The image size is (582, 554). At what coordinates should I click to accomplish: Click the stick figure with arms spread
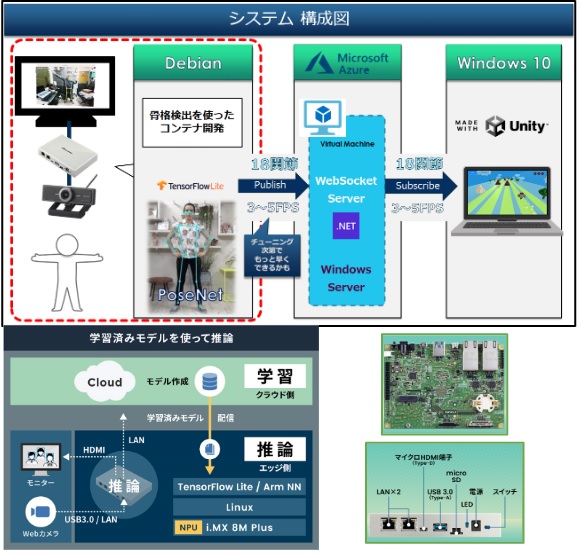point(67,272)
